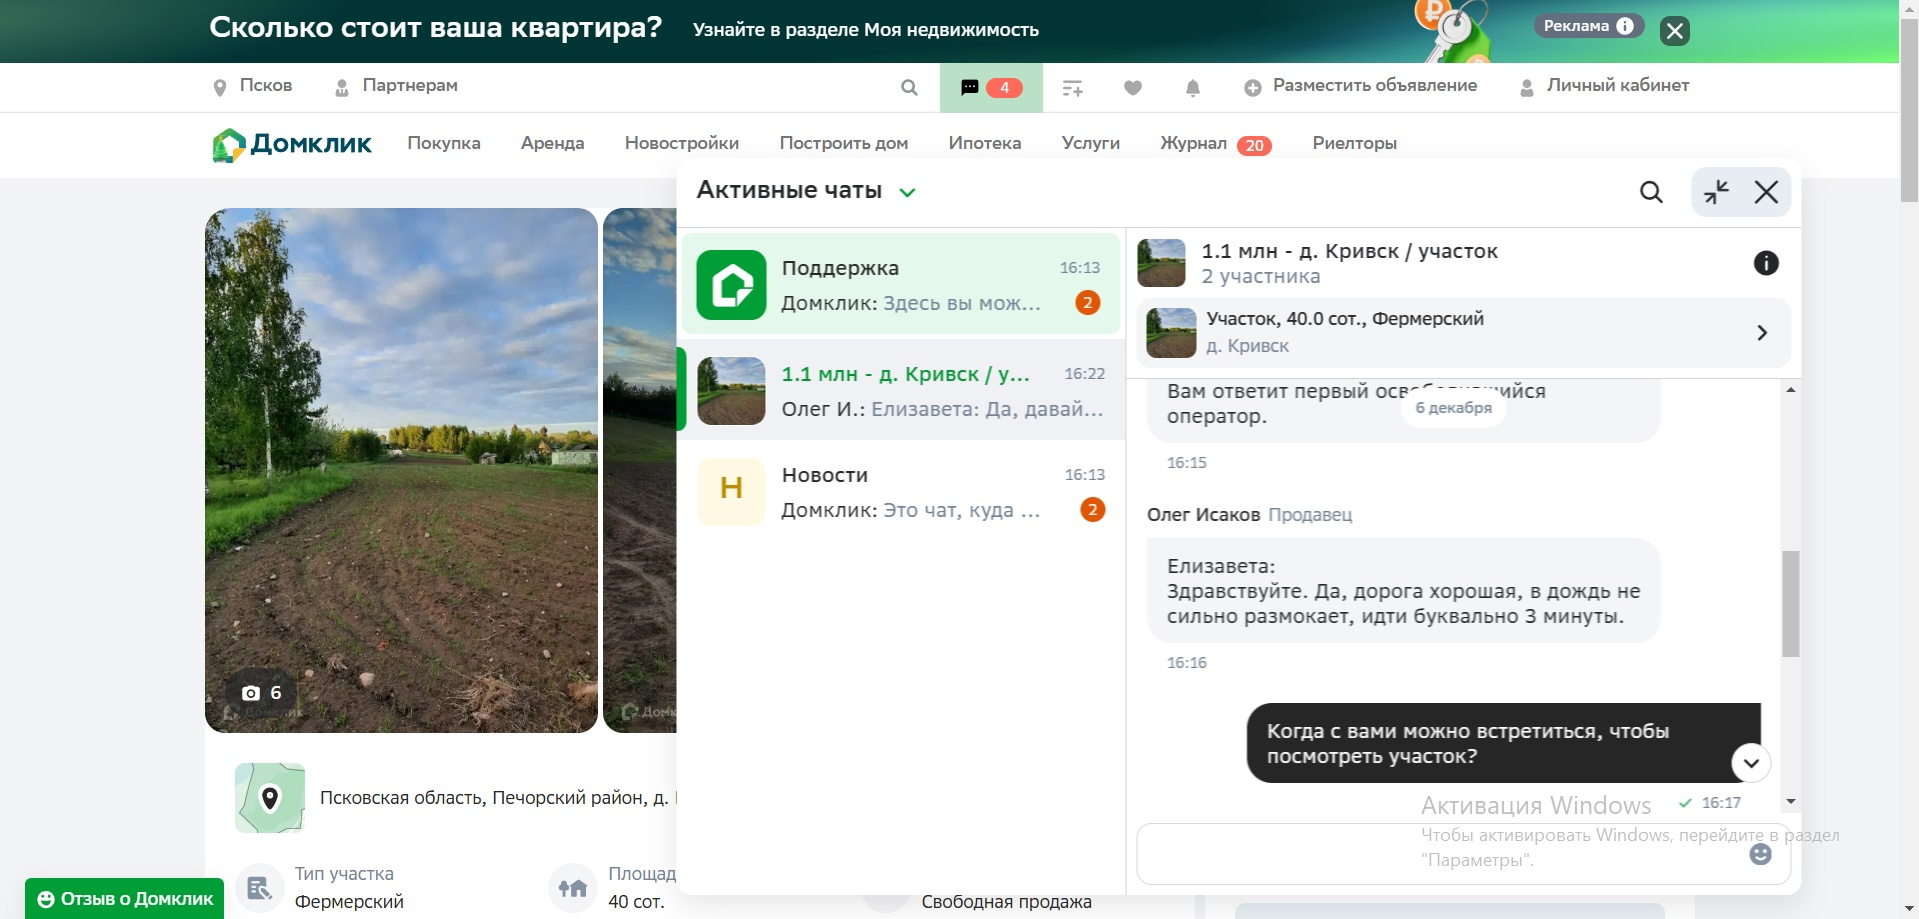Open the chat messages icon with badge

click(989, 87)
